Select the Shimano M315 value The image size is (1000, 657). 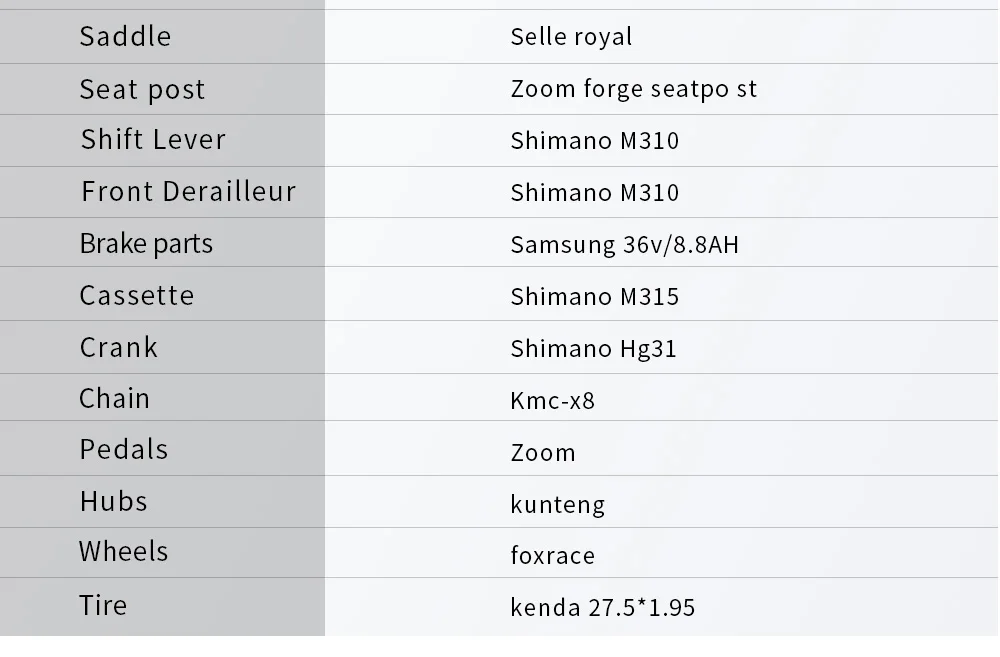tap(594, 297)
